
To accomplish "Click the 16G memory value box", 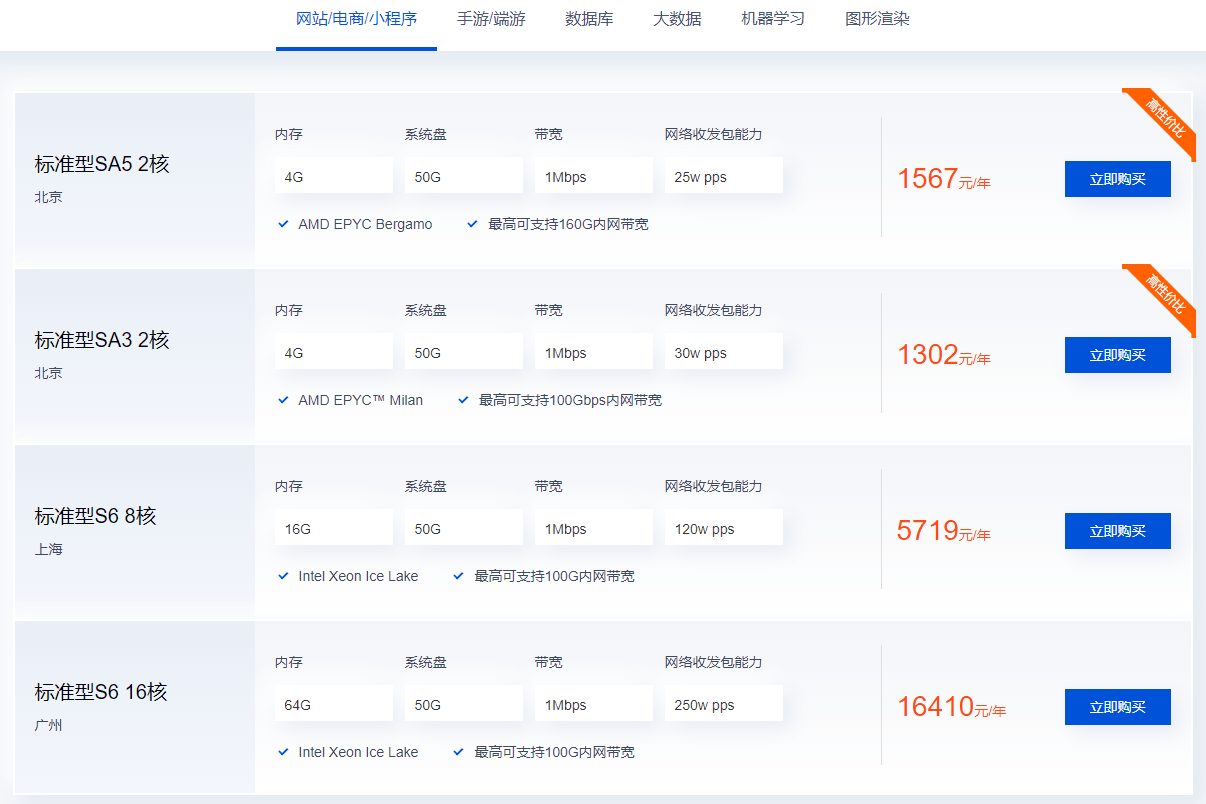I will point(334,527).
